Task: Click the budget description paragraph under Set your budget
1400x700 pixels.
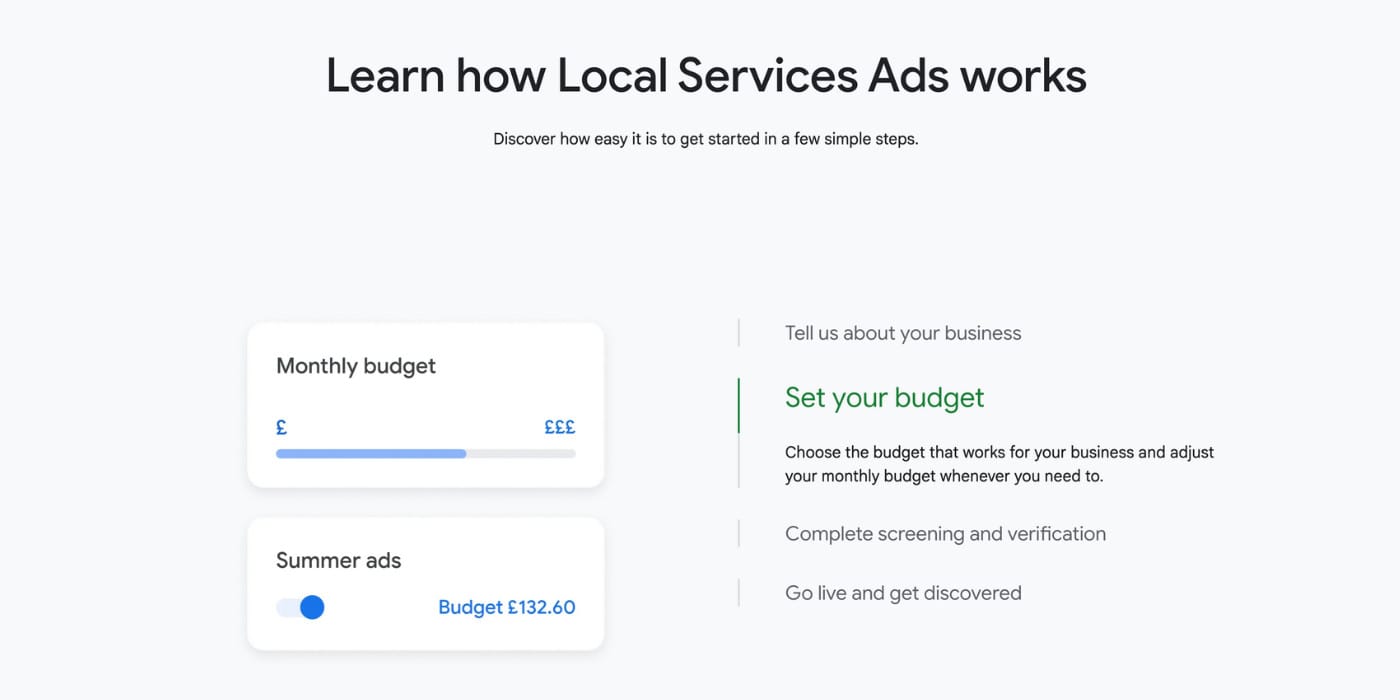Action: tap(999, 463)
